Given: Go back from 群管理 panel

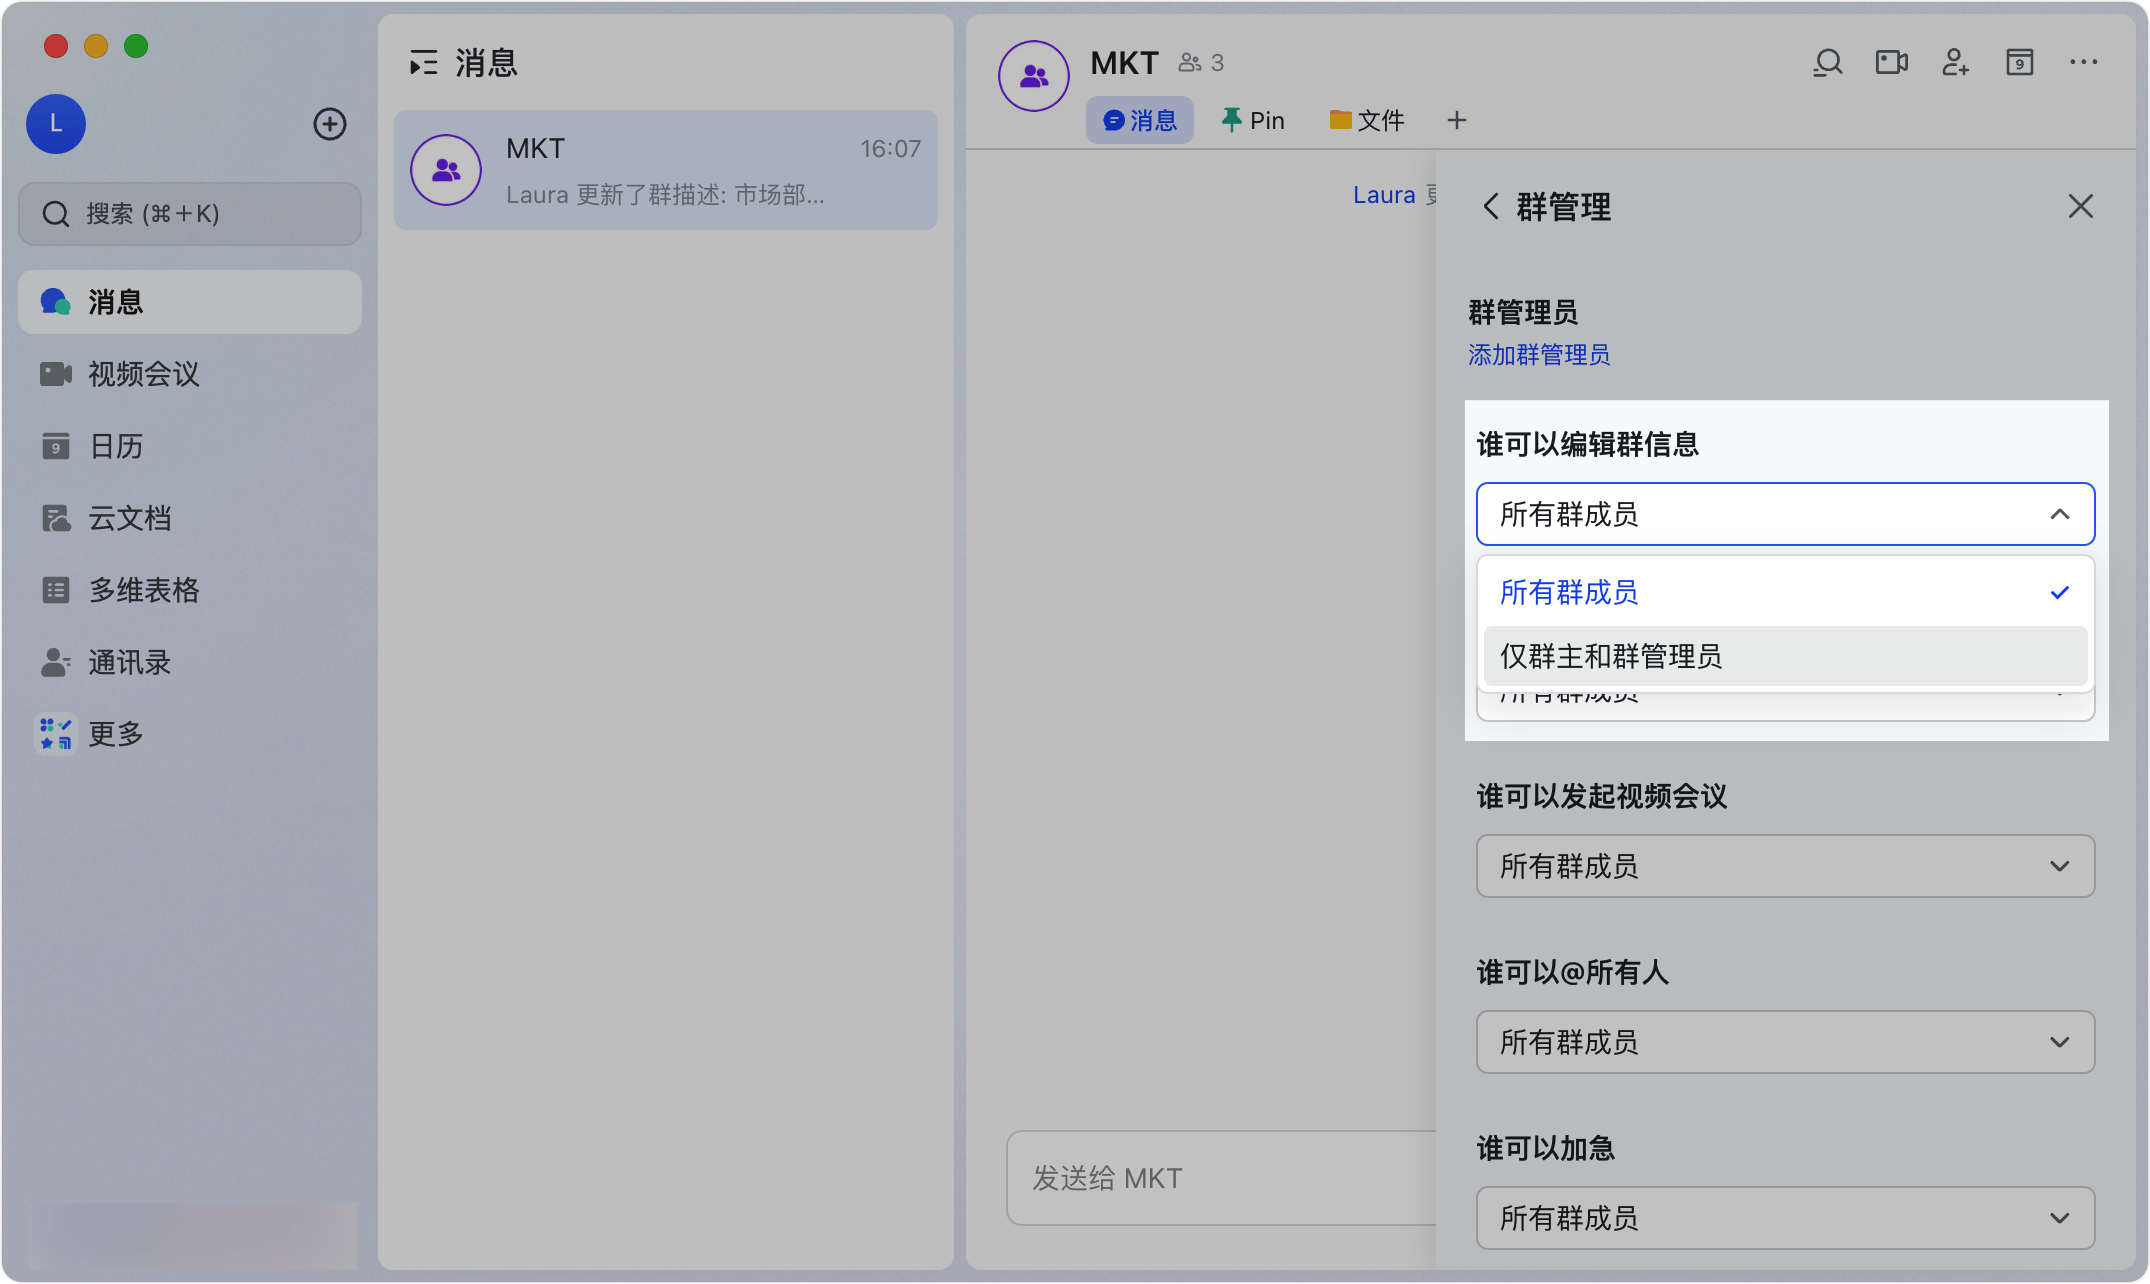Looking at the screenshot, I should pyautogui.click(x=1491, y=207).
